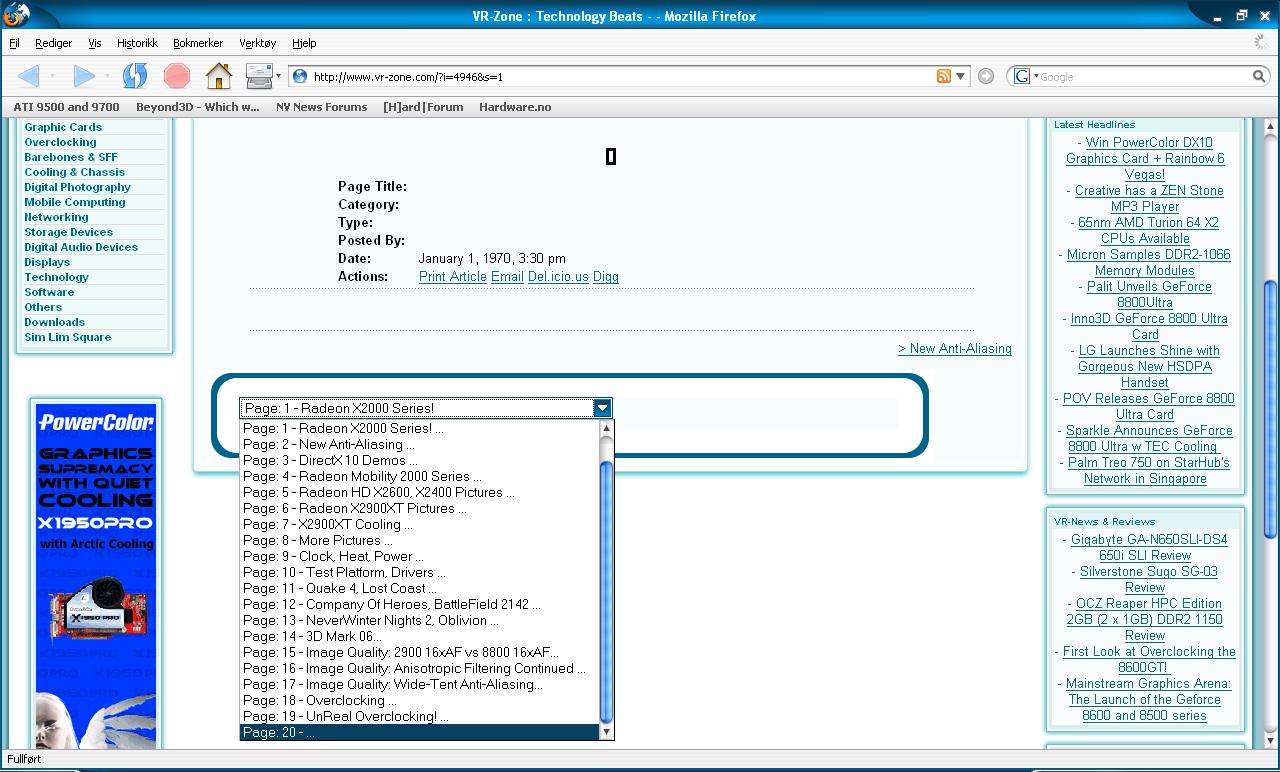The height and width of the screenshot is (772, 1280).
Task: Open the Google search engine selector
Action: click(1026, 76)
